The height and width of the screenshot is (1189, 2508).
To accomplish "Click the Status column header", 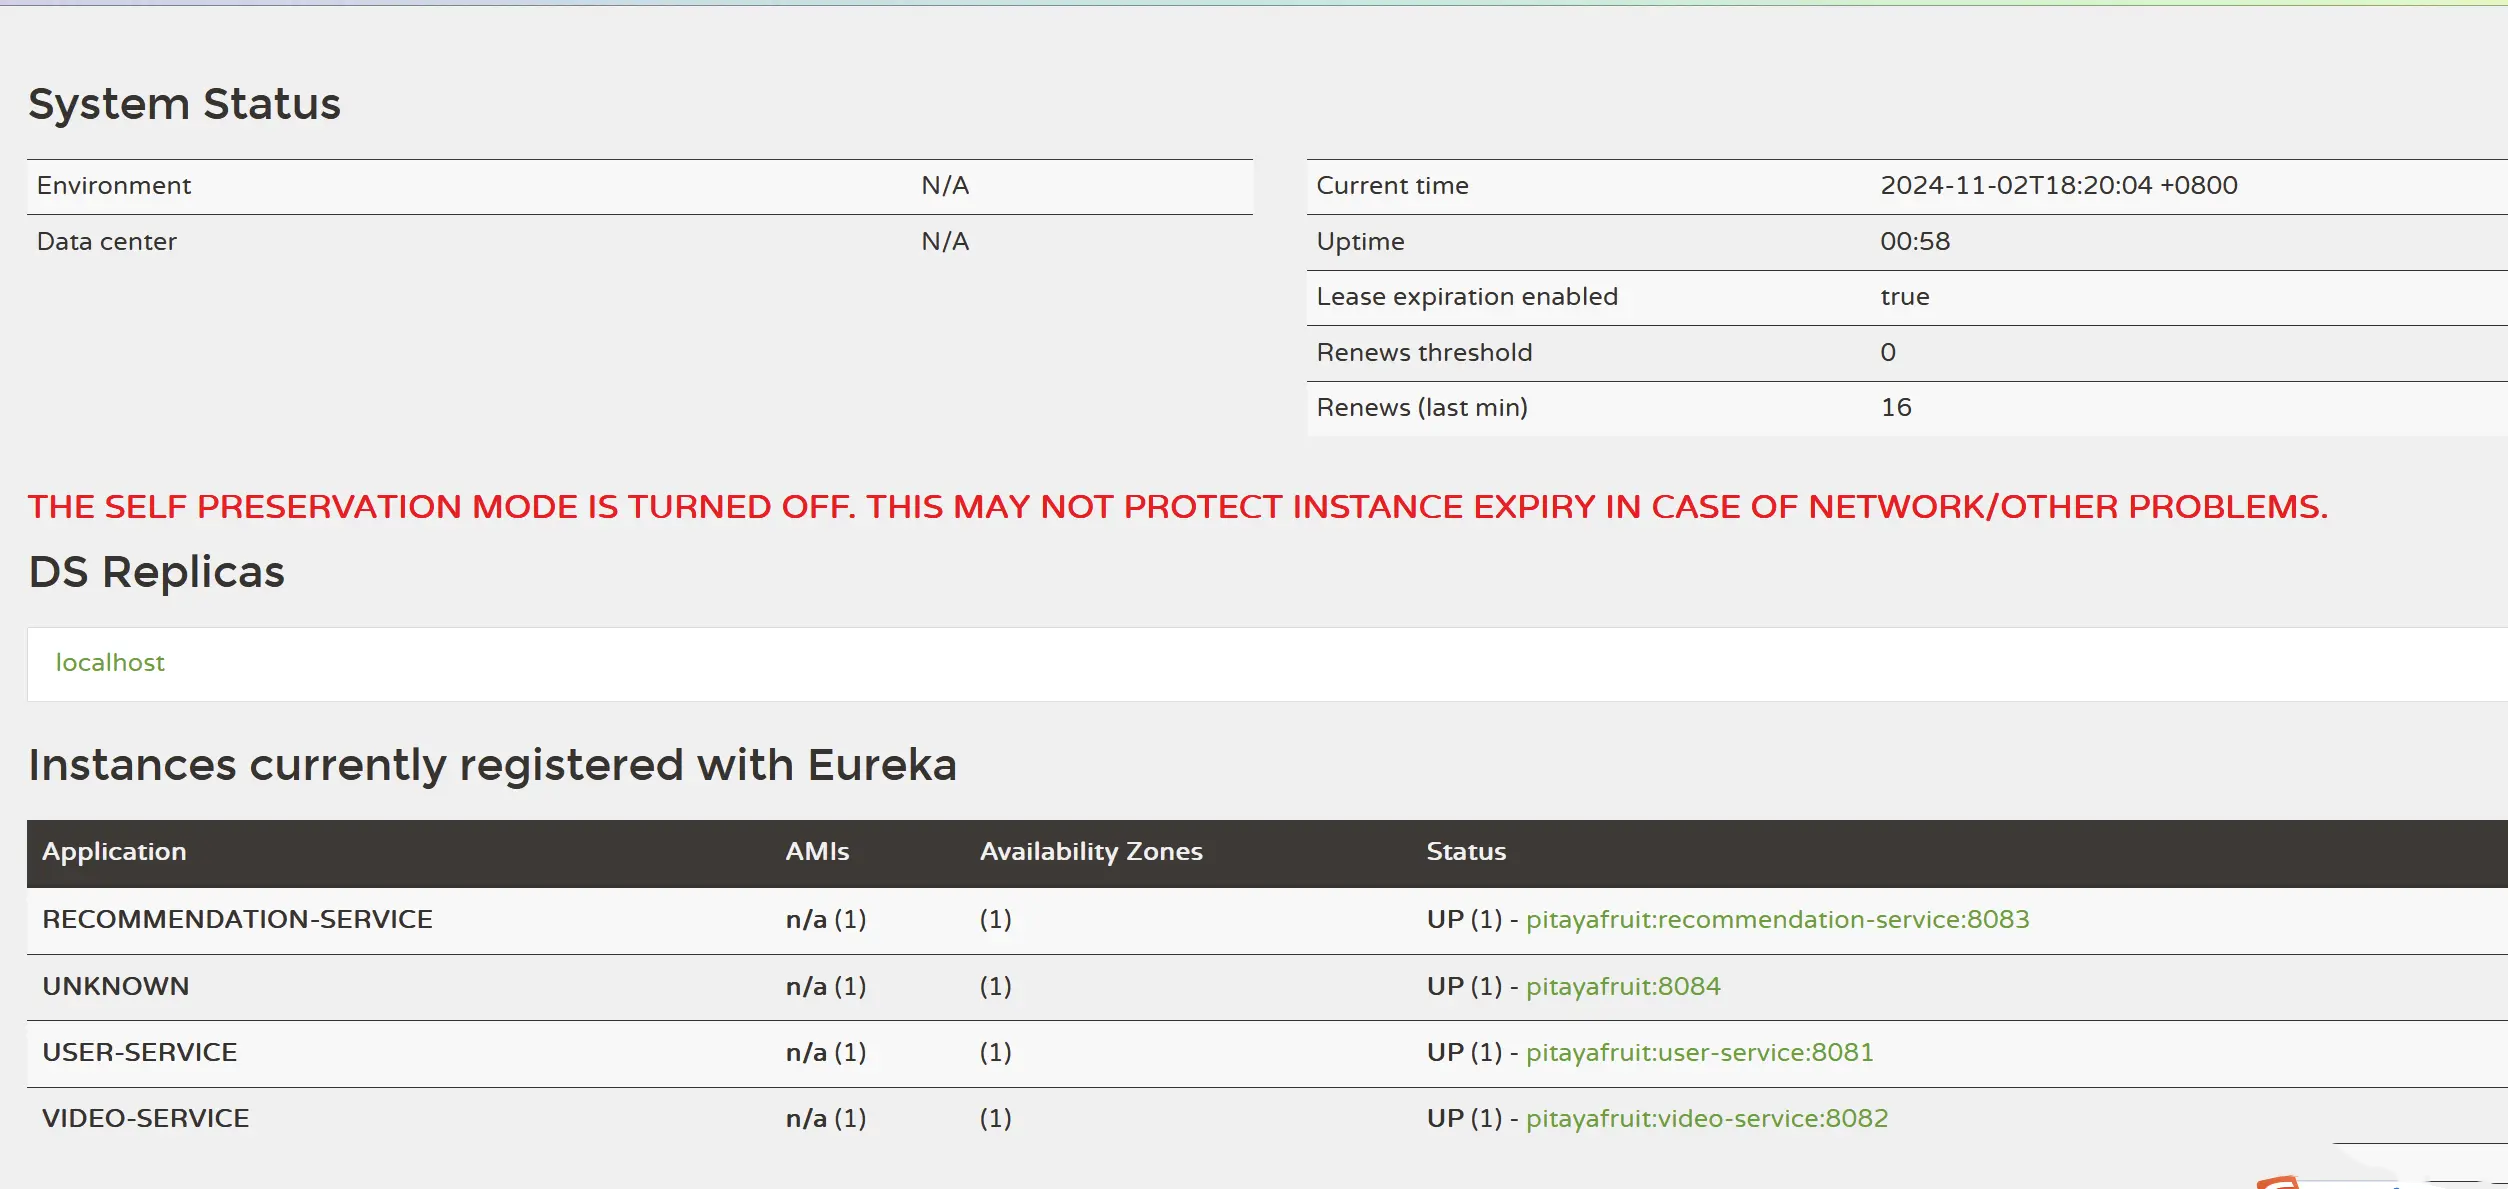I will click(1465, 852).
